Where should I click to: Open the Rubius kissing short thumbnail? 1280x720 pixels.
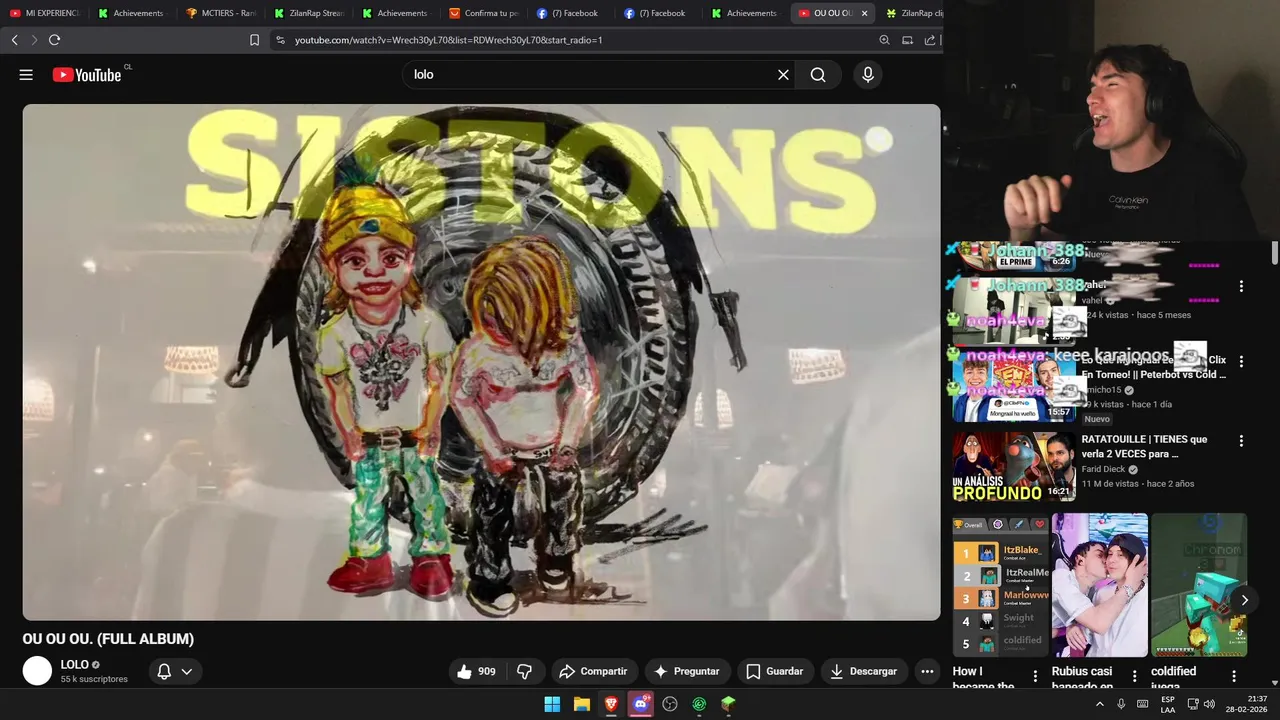point(1099,585)
